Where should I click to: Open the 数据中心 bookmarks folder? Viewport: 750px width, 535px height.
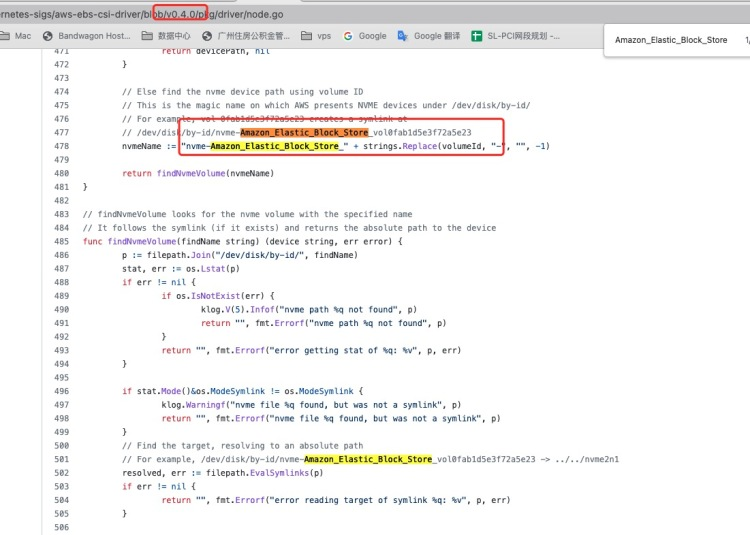point(166,36)
